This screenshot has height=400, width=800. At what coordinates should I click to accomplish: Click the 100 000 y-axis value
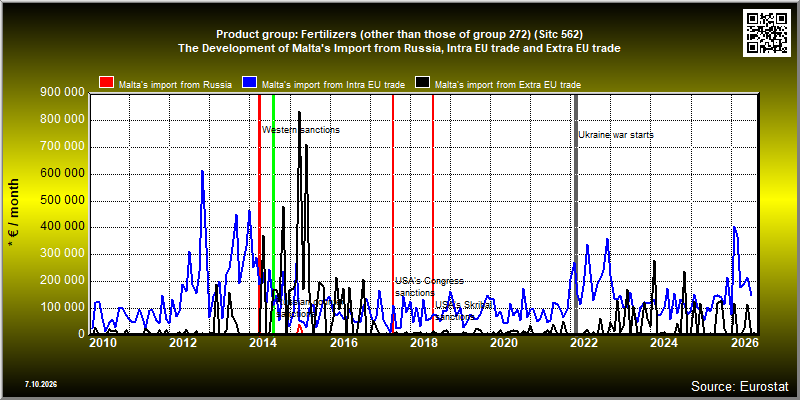(61, 308)
